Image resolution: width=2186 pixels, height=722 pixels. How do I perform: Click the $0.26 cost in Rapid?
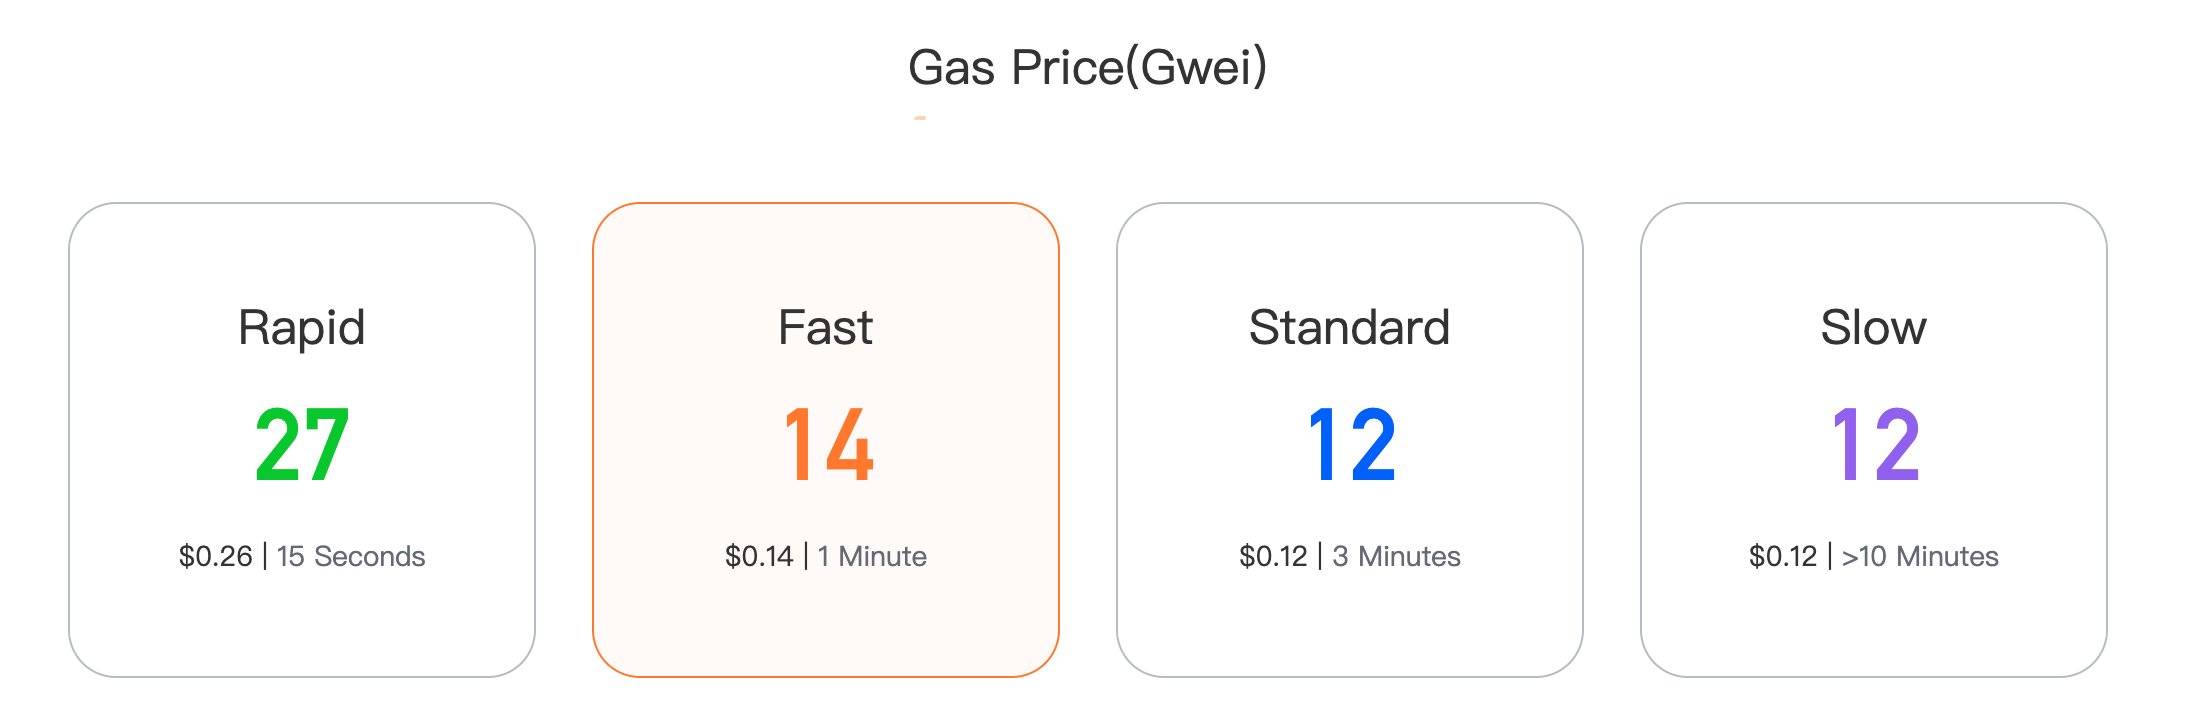tap(216, 556)
